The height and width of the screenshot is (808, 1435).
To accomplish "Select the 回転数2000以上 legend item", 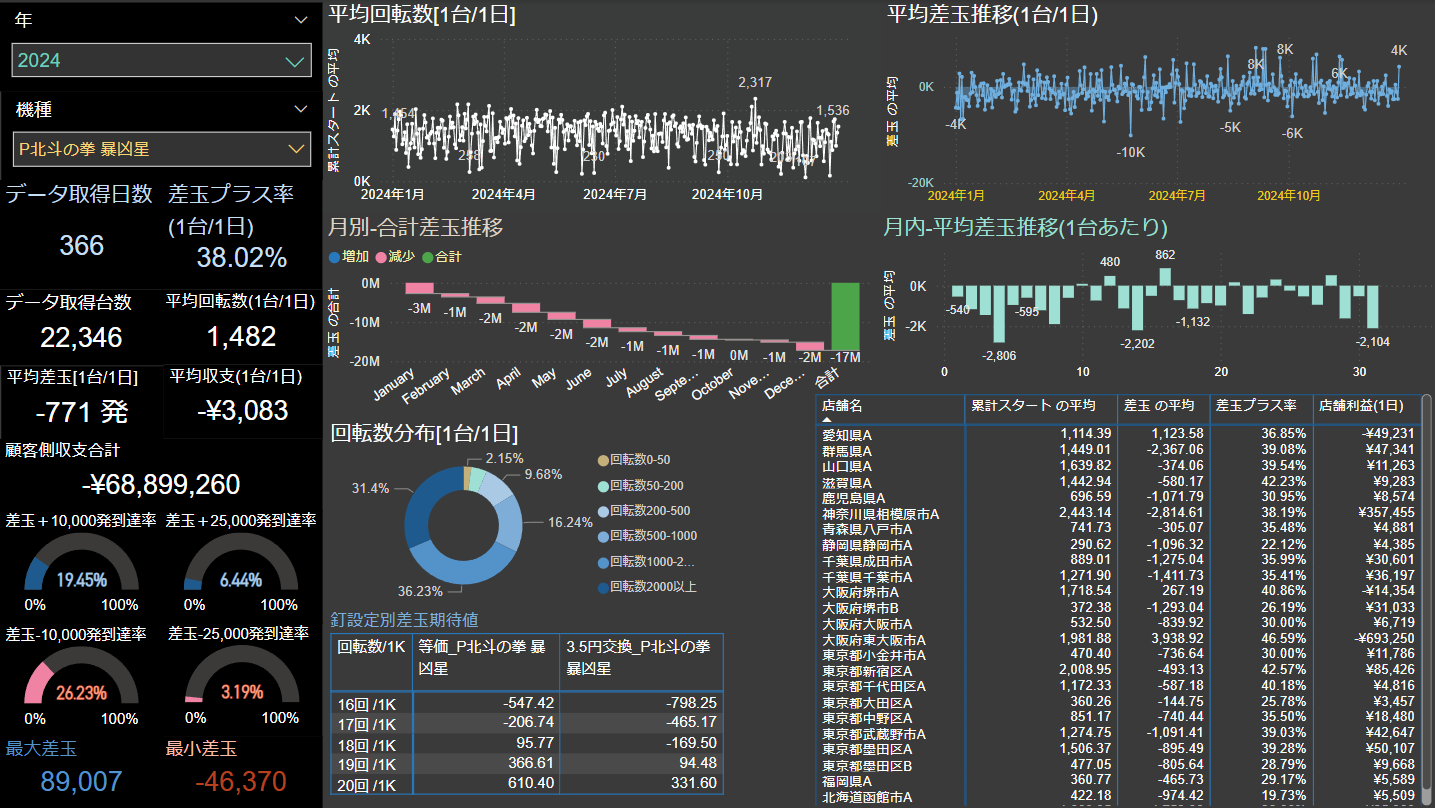I will tap(653, 587).
